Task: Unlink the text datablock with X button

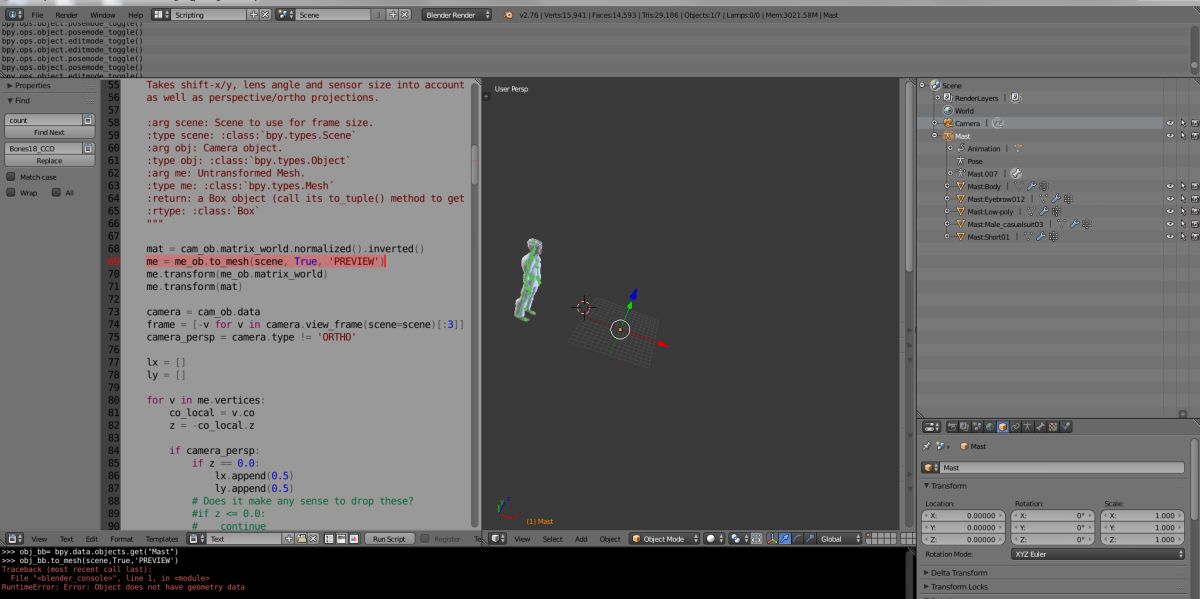Action: (311, 538)
